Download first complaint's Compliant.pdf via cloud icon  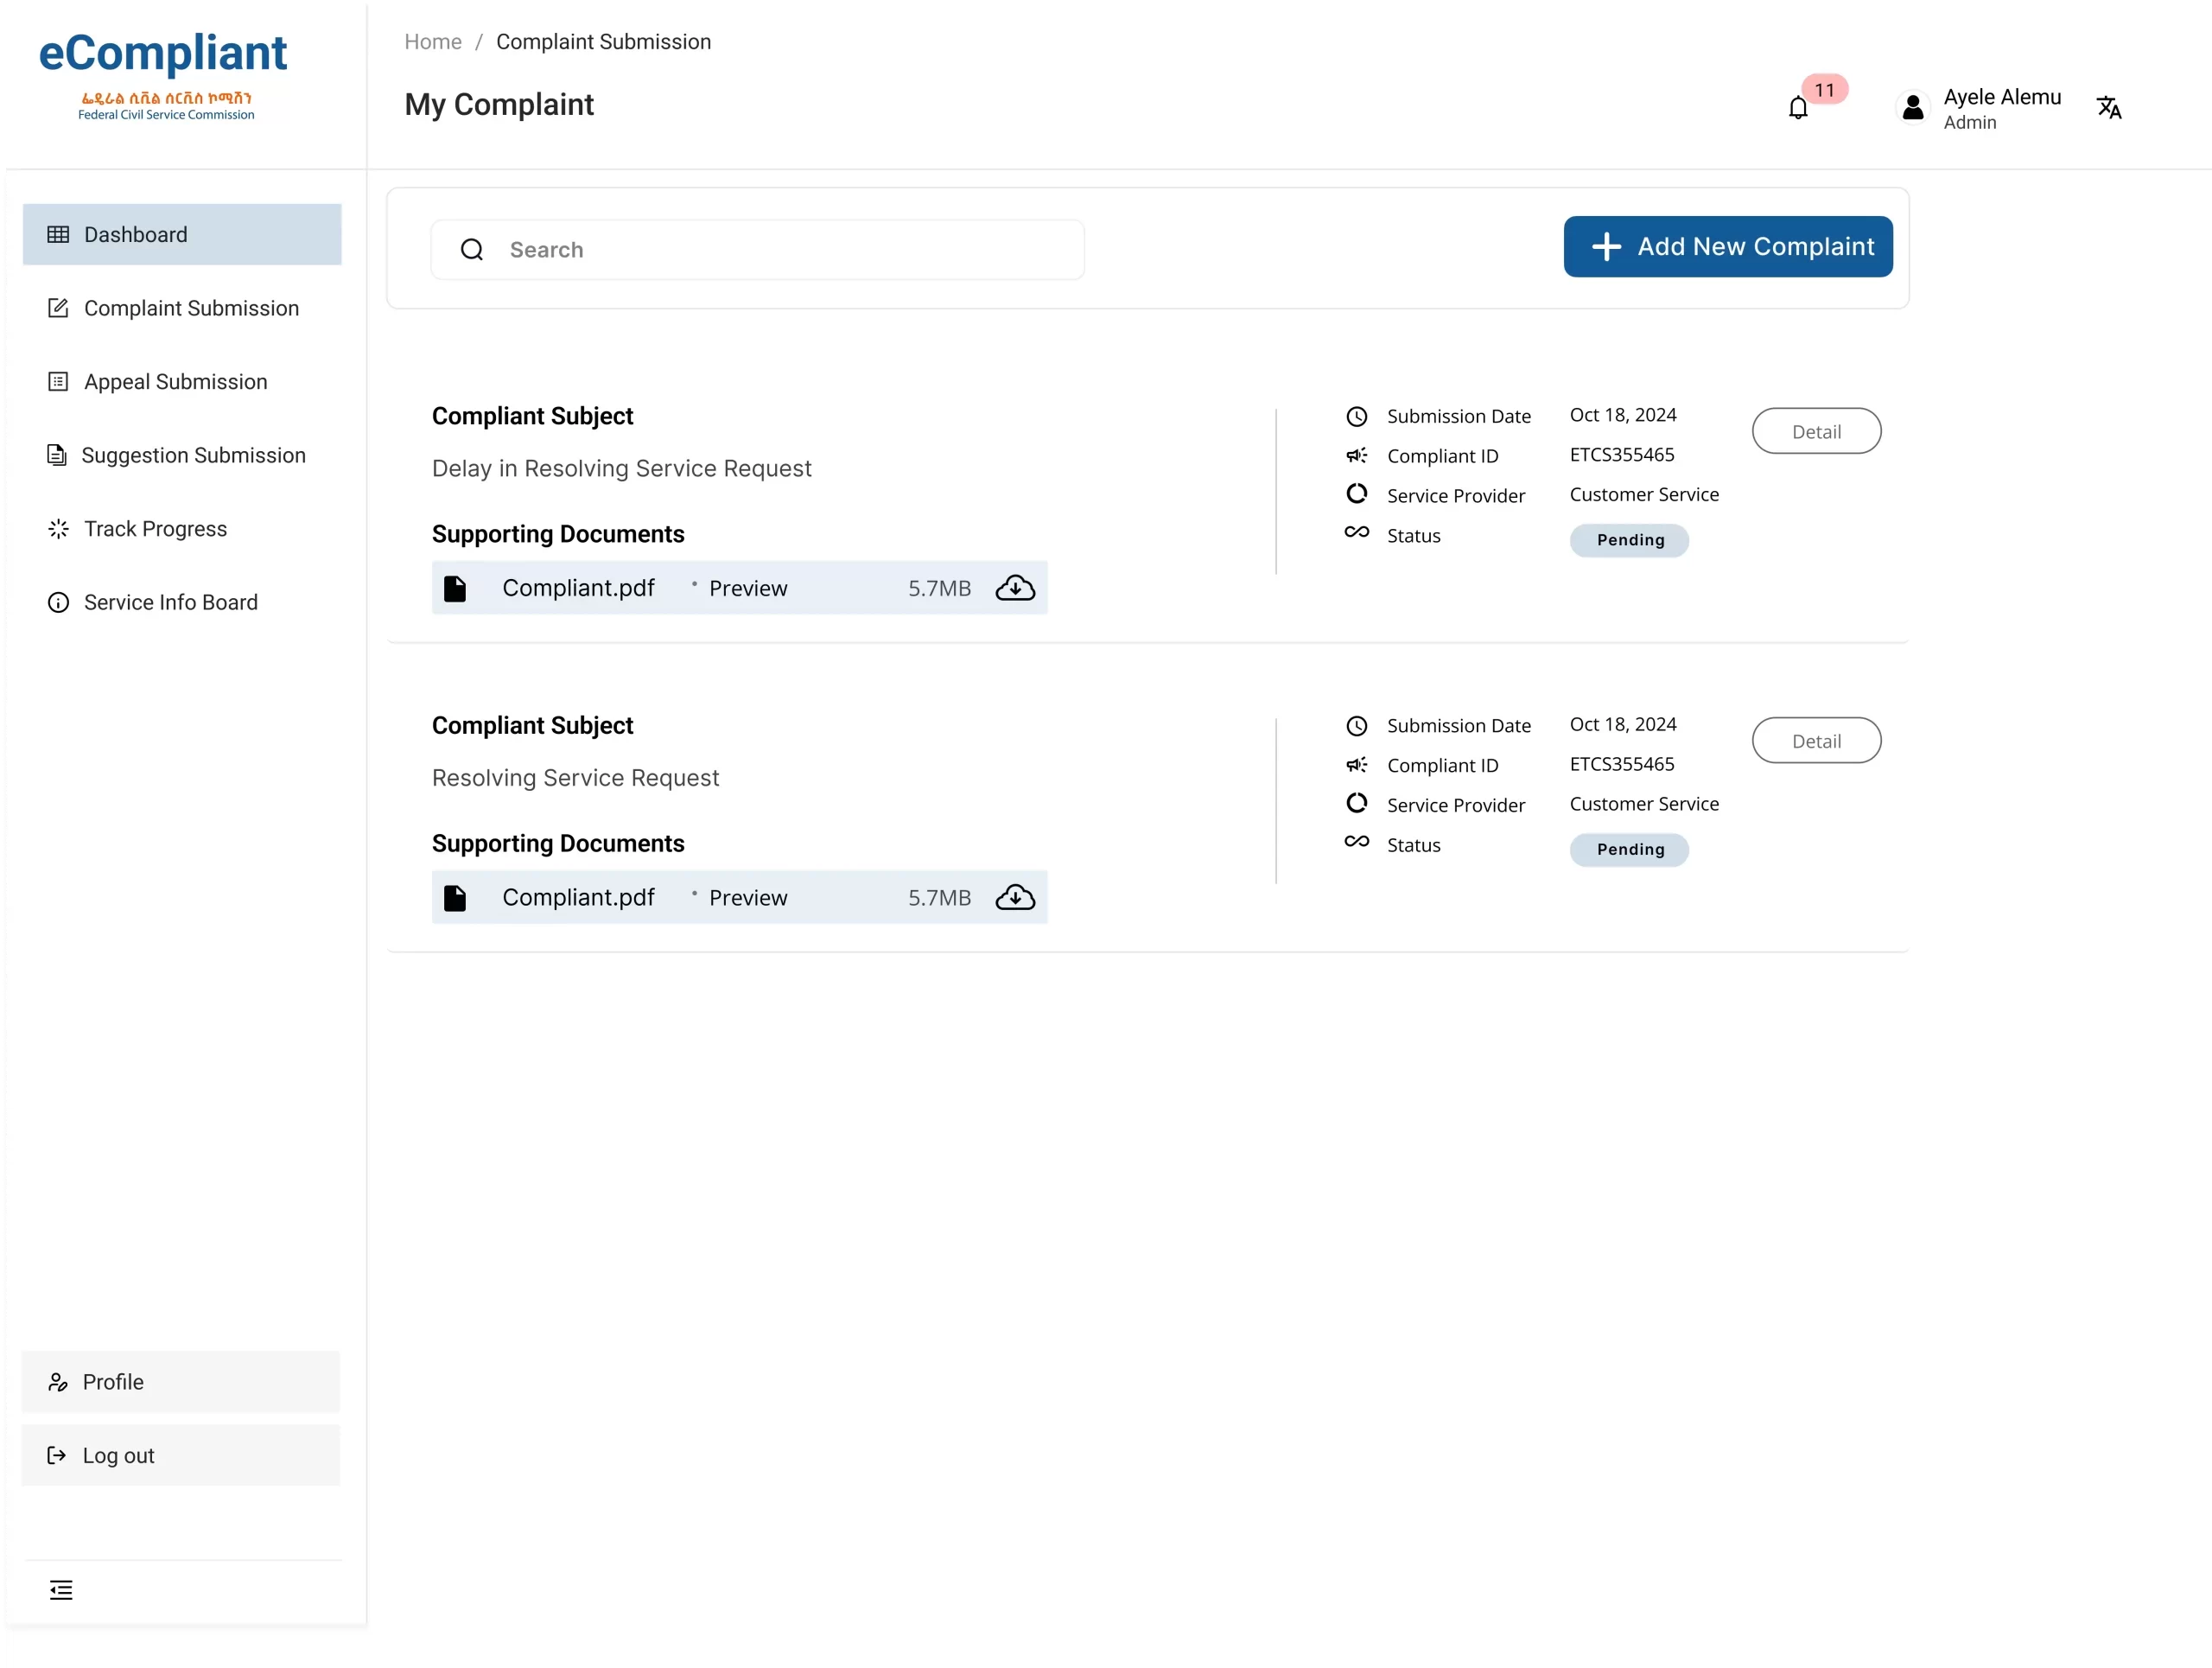[x=1014, y=588]
